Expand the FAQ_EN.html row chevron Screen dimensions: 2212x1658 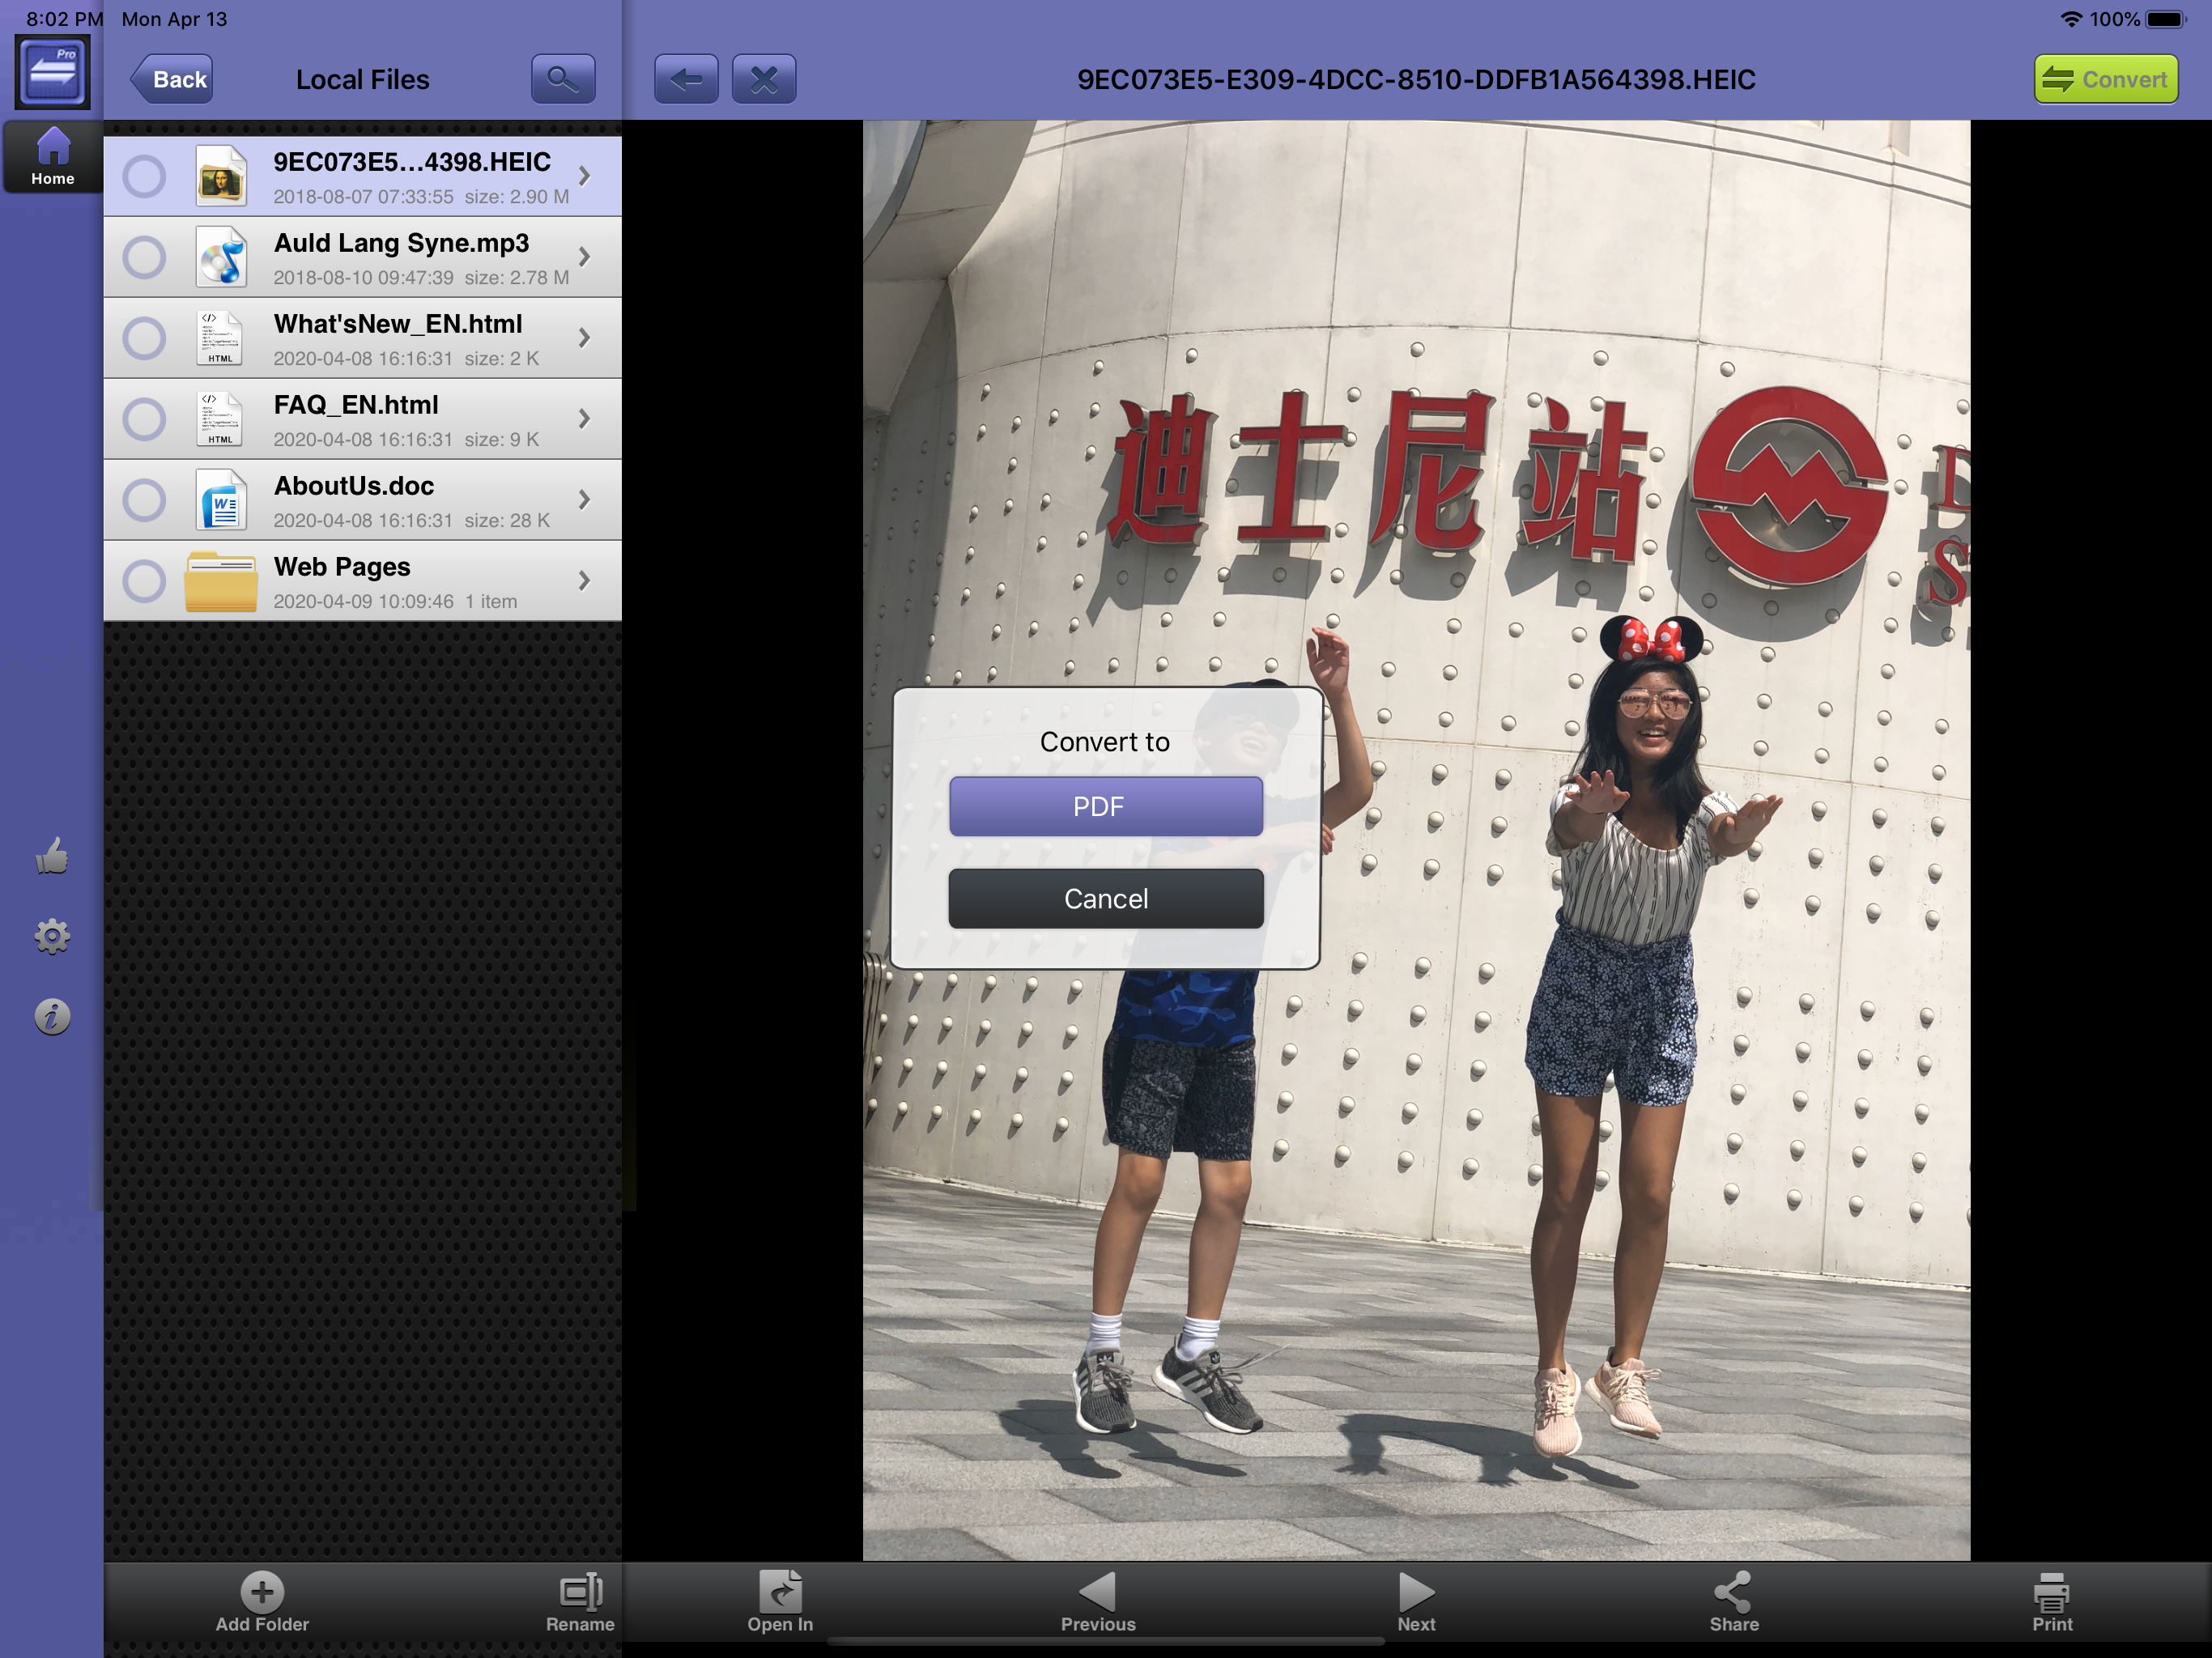[585, 419]
